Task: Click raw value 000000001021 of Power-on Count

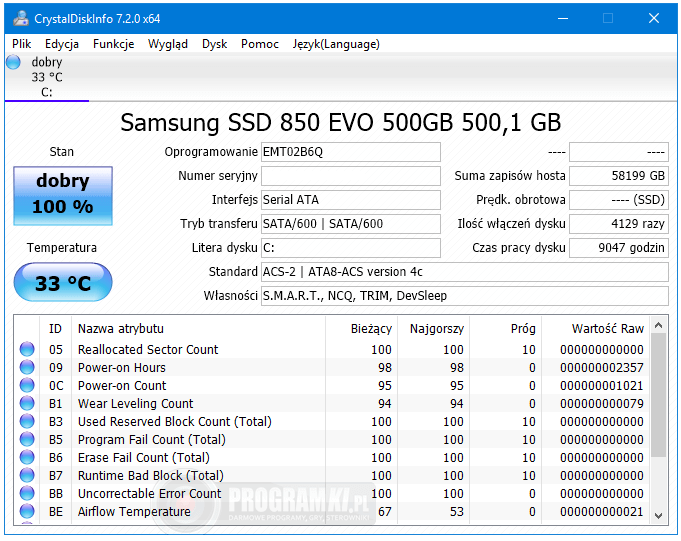Action: pos(602,386)
